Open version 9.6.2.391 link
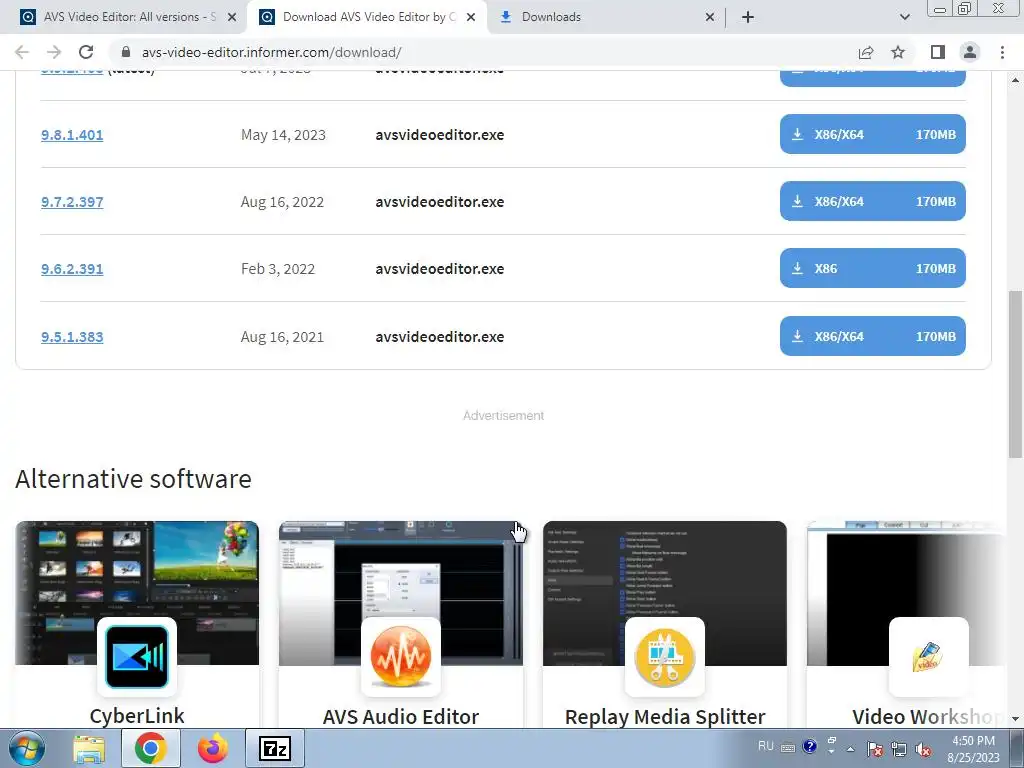1024x768 pixels. (72, 269)
